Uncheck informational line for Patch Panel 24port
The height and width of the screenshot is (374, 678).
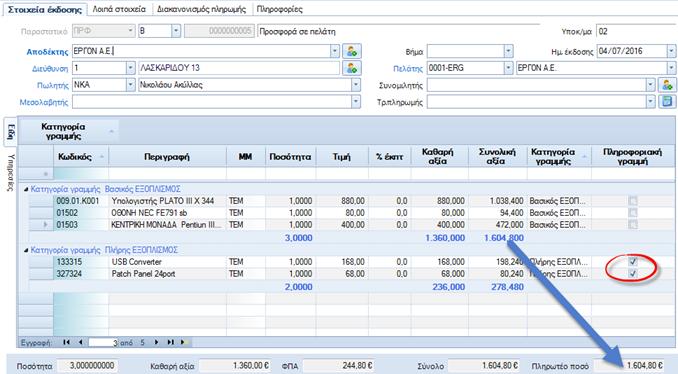pos(633,274)
